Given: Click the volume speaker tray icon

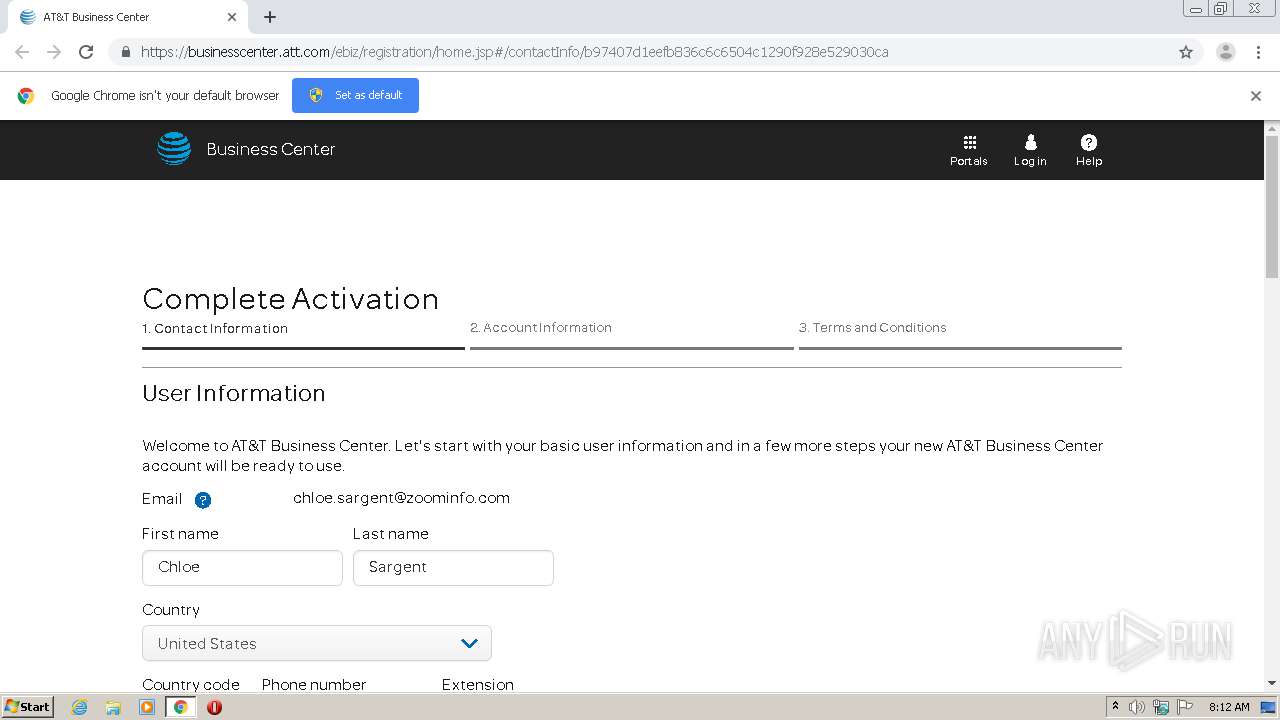Looking at the screenshot, I should pos(1137,707).
